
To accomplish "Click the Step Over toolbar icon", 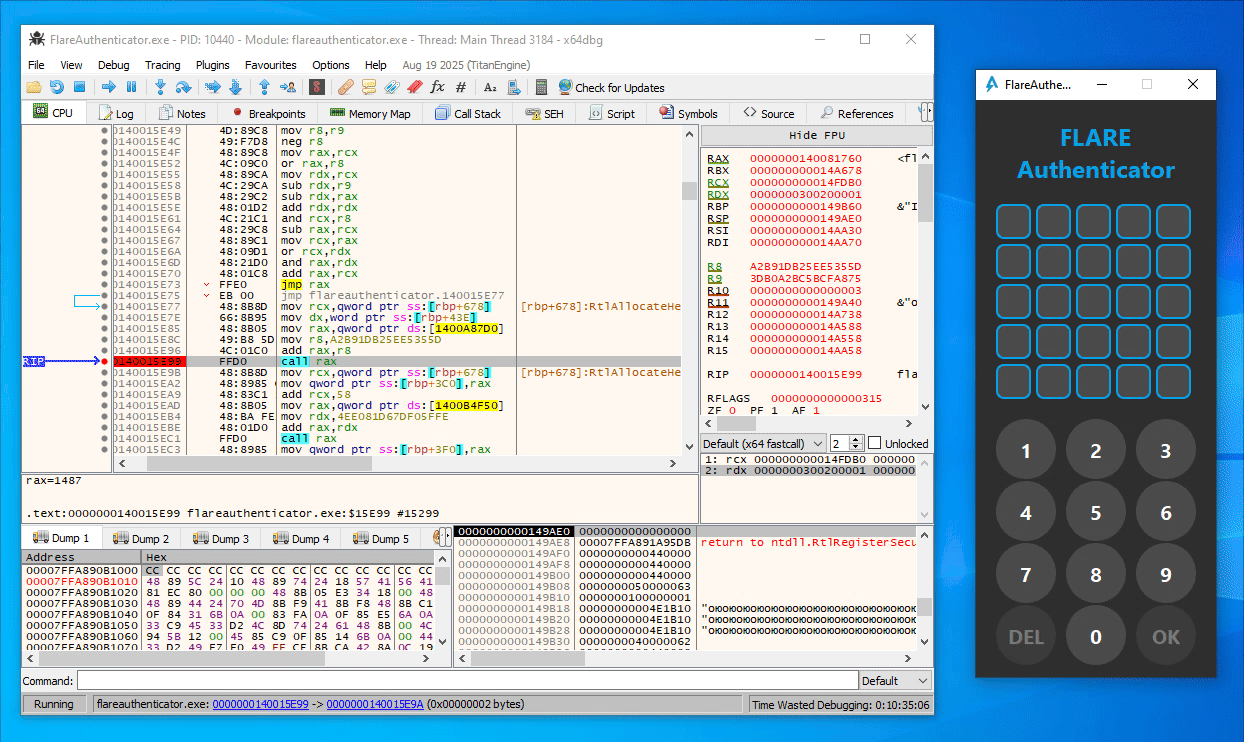I will tap(183, 88).
